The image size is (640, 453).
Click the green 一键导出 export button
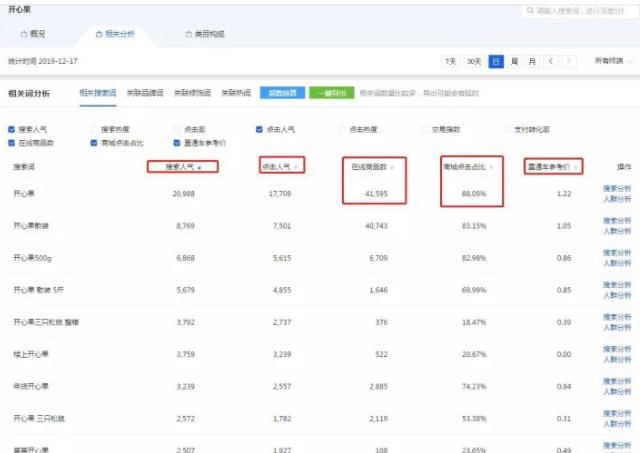tap(331, 93)
